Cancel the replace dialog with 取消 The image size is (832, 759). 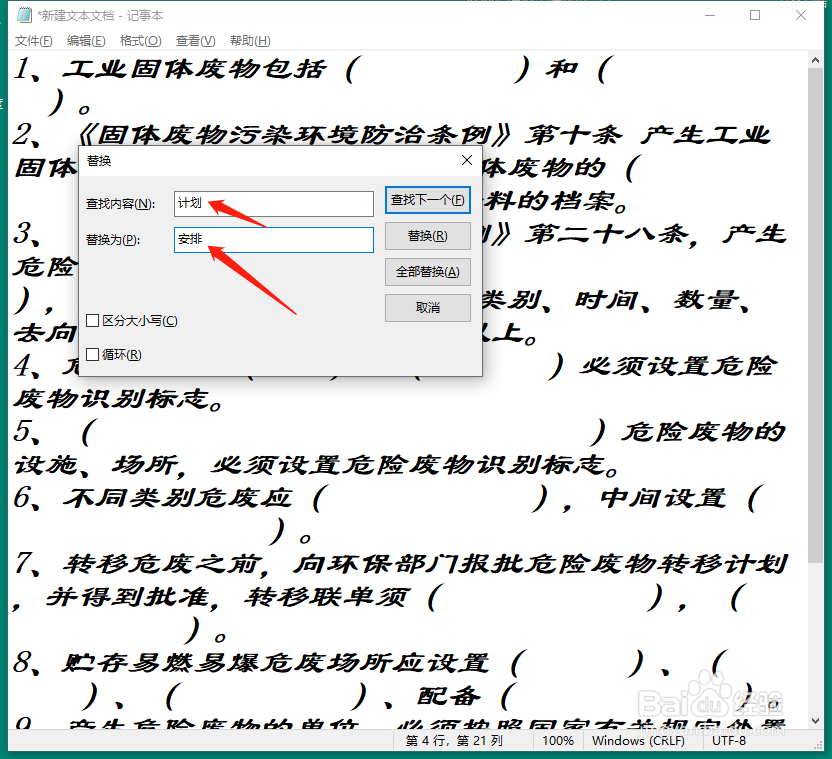pos(428,308)
